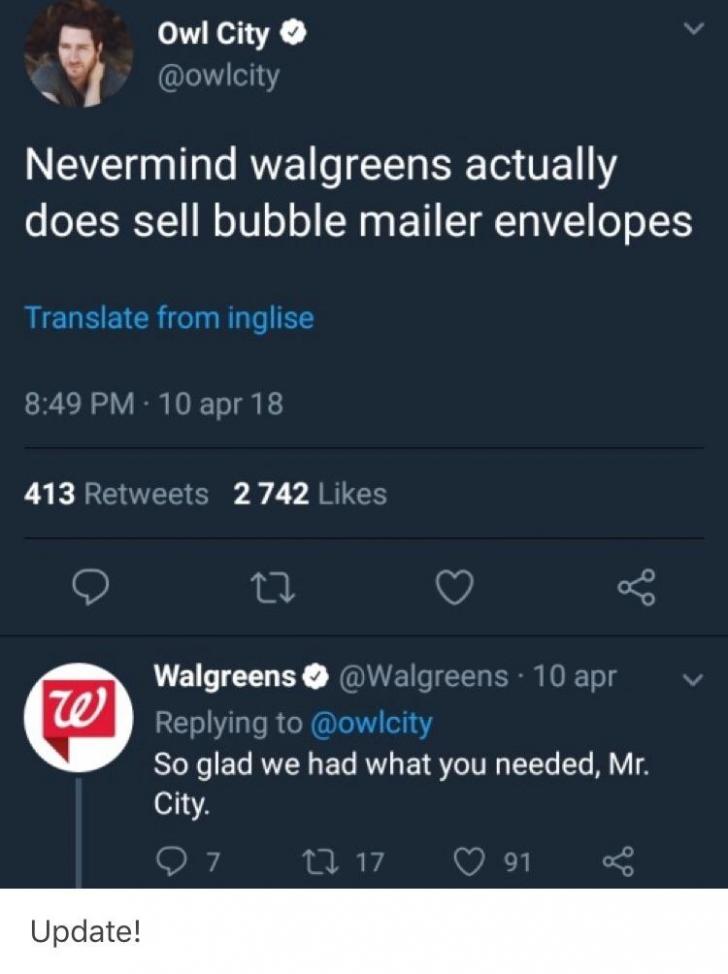Click Walgreens verified badge
728x974 pixels.
(316, 676)
